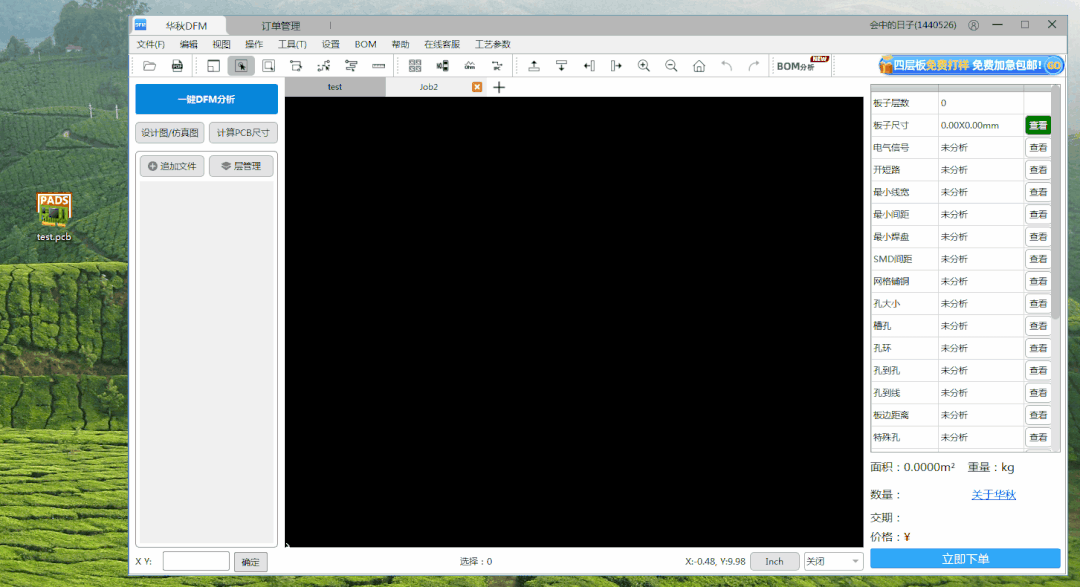Open the BOM分析 tool
1080x587 pixels.
tap(801, 65)
